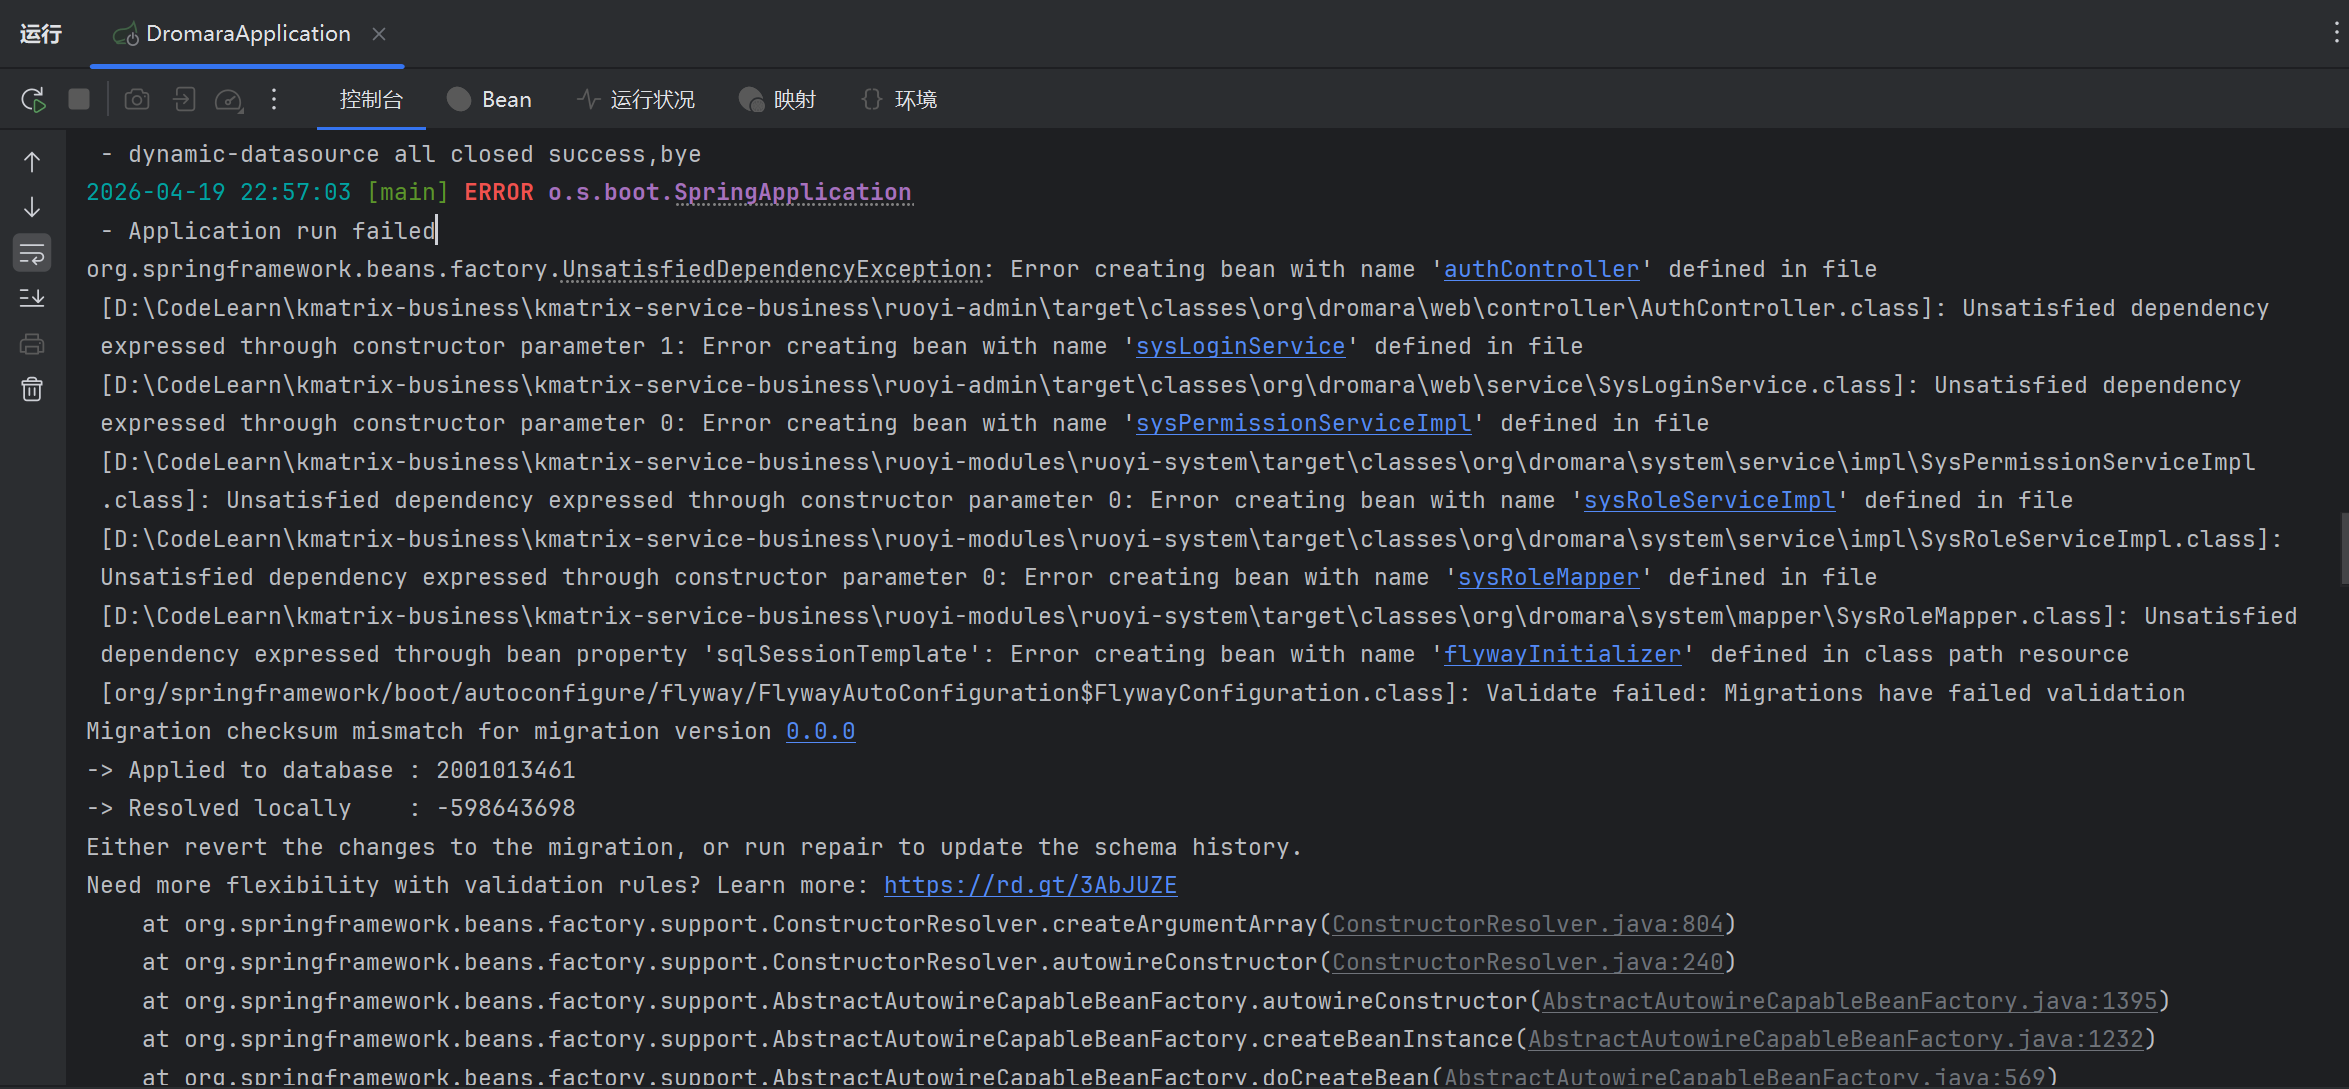Open the 映射 tab
This screenshot has width=2349, height=1089.
click(x=778, y=100)
